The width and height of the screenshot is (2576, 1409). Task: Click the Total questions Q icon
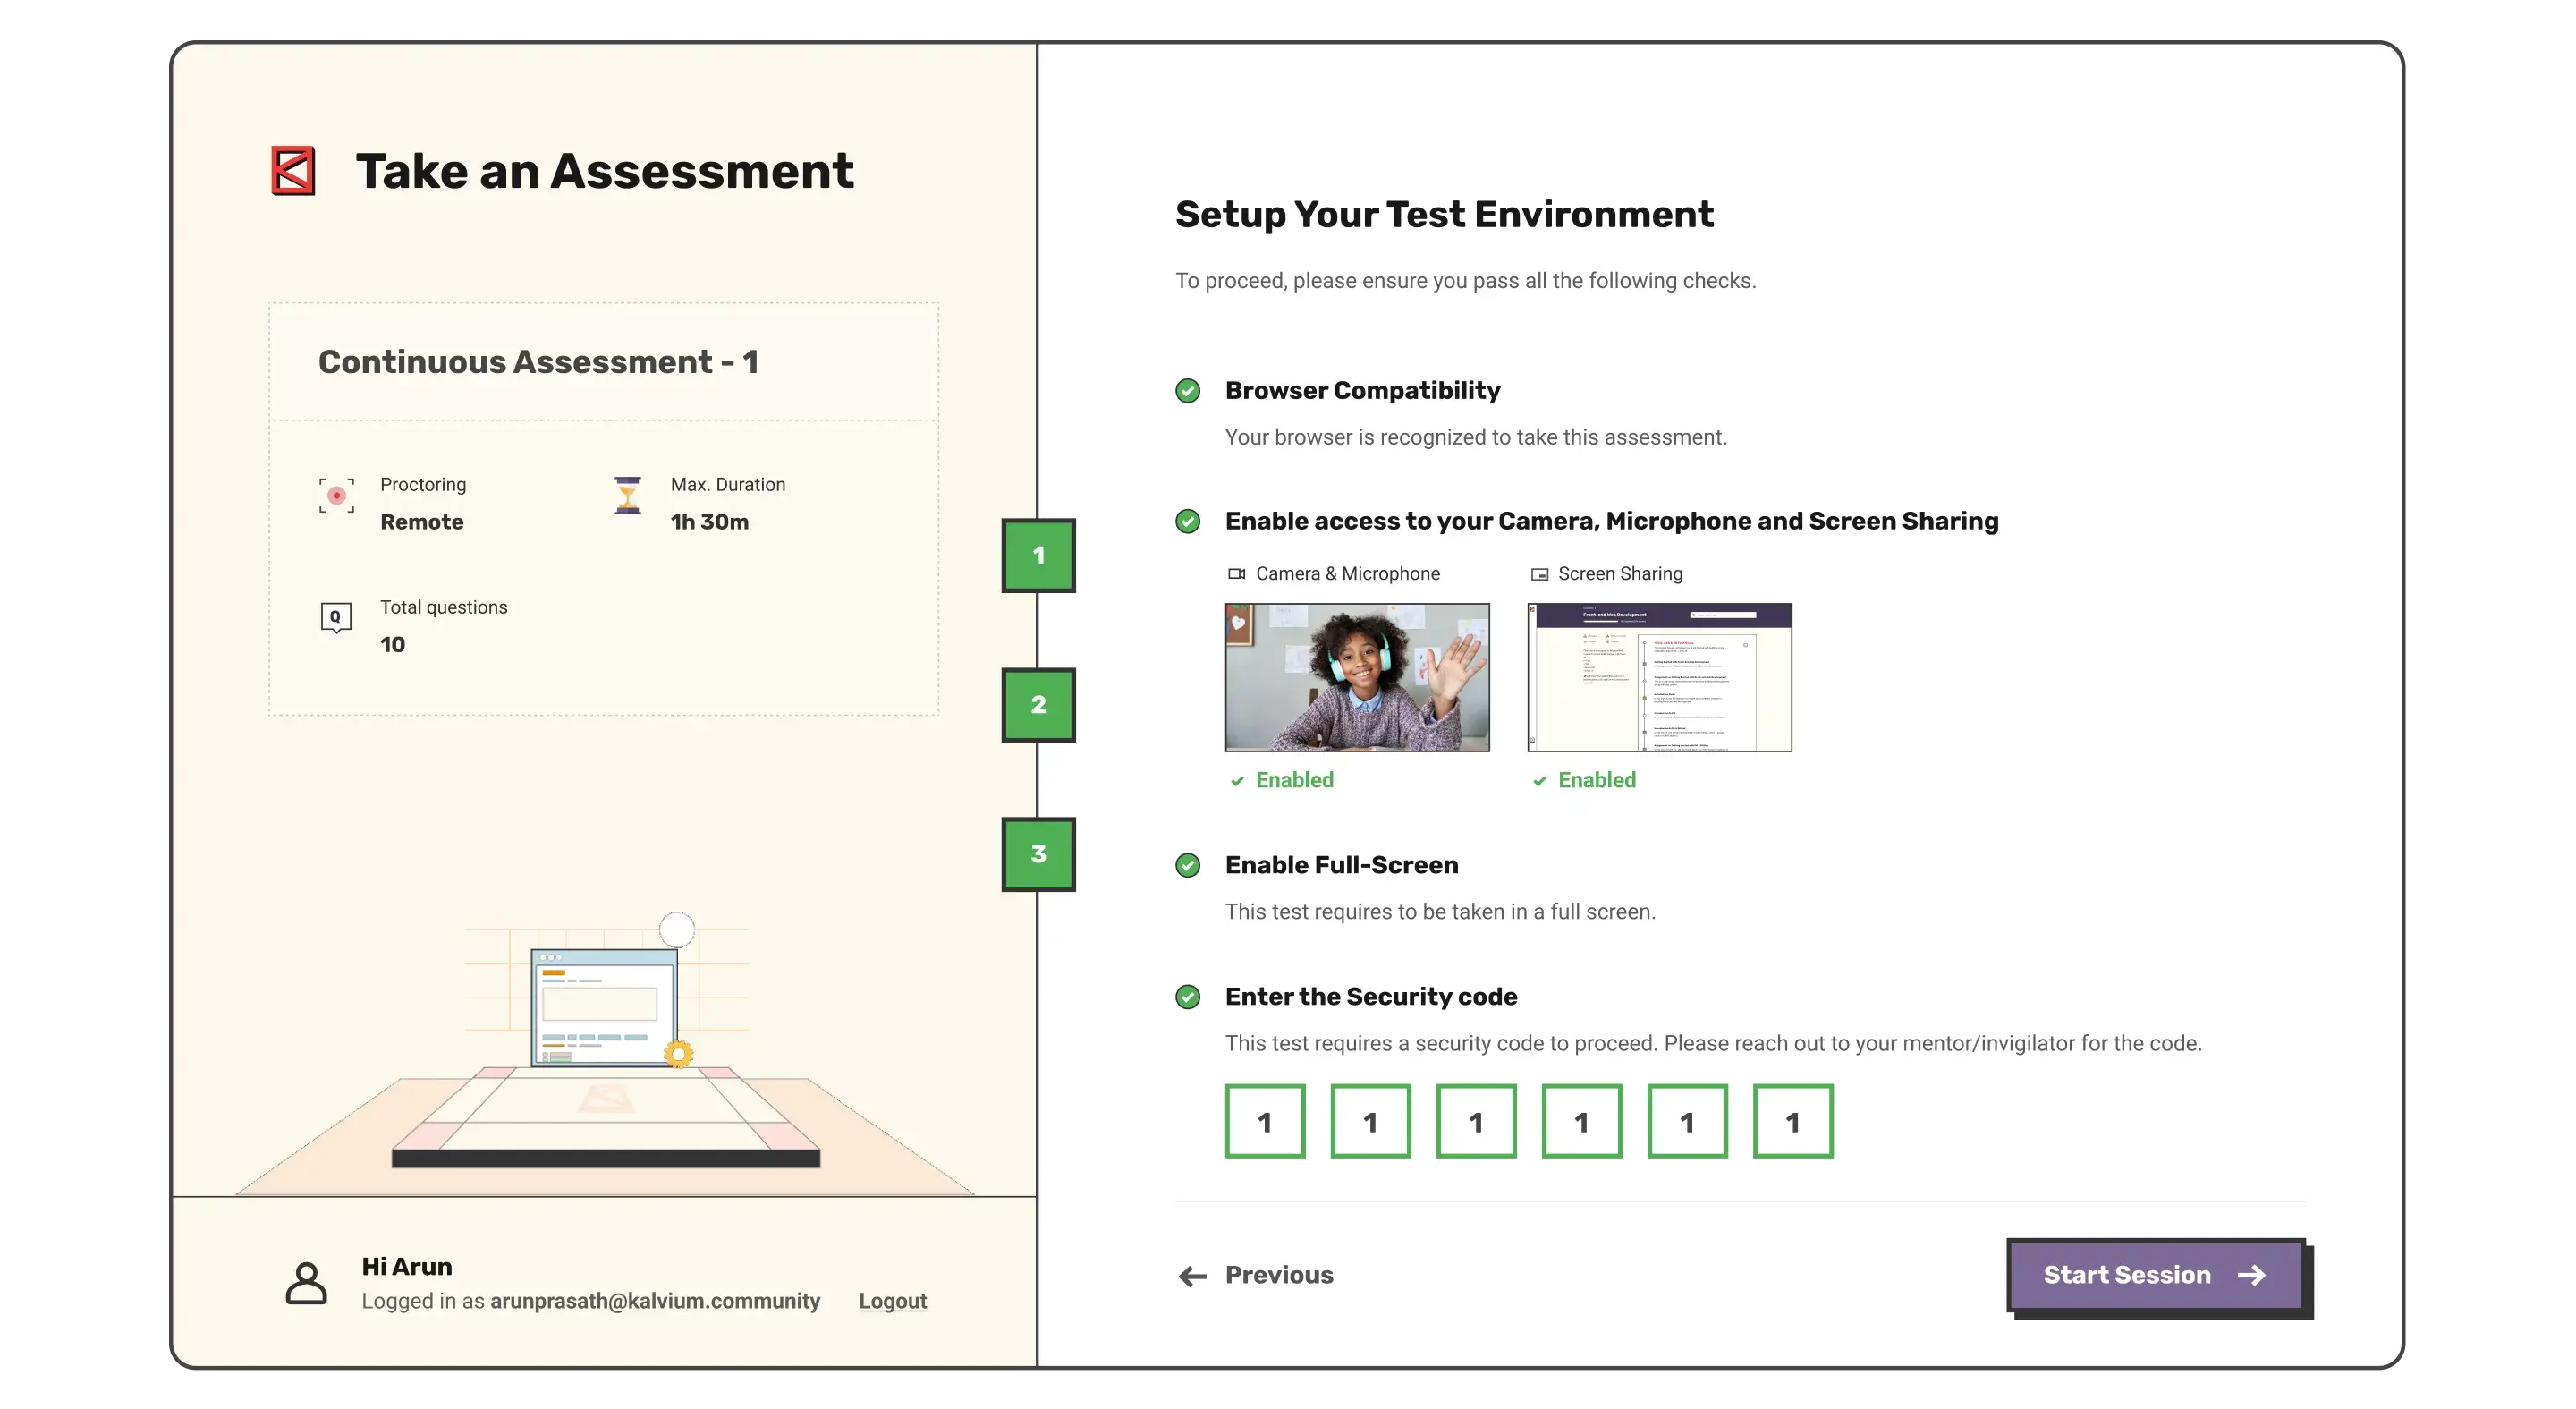[335, 618]
